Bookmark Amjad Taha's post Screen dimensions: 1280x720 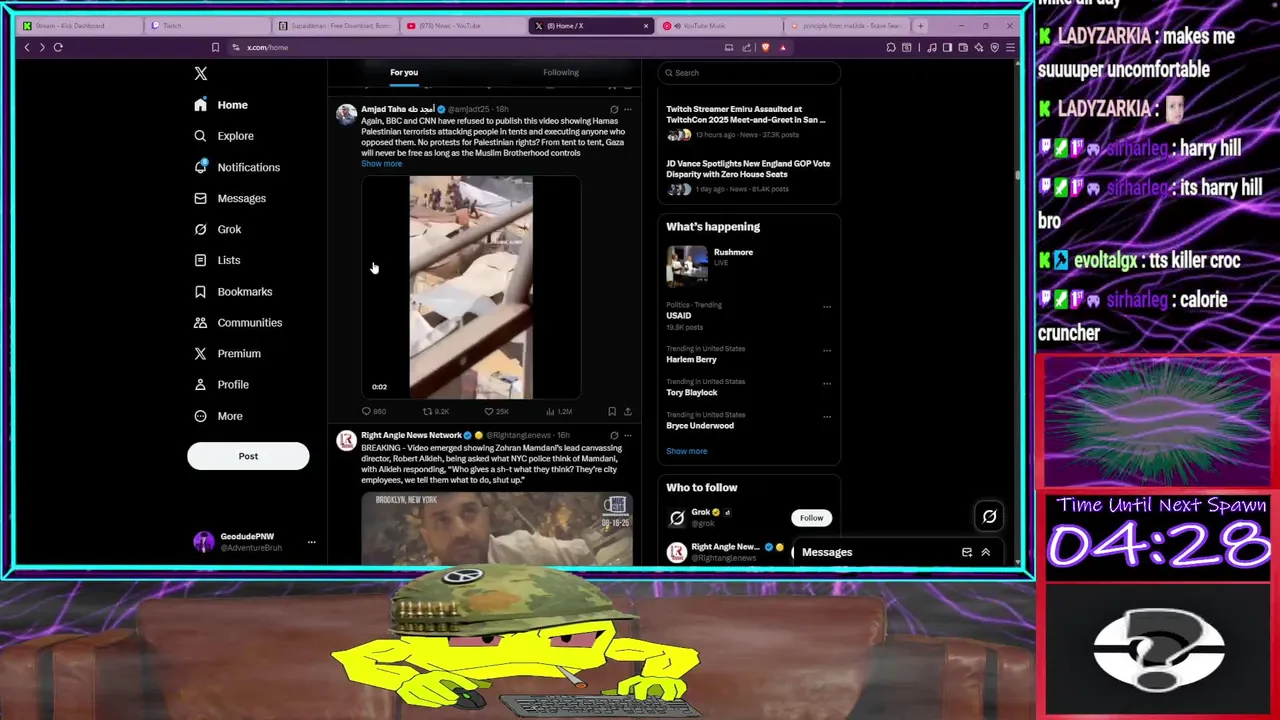pyautogui.click(x=612, y=411)
